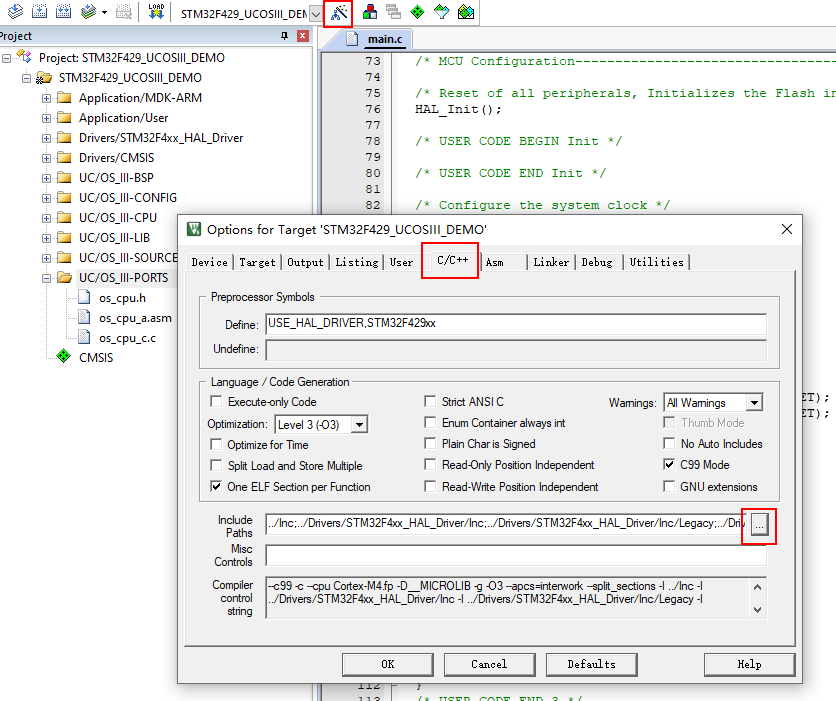
Task: Switch to the Device tab
Action: coord(210,262)
